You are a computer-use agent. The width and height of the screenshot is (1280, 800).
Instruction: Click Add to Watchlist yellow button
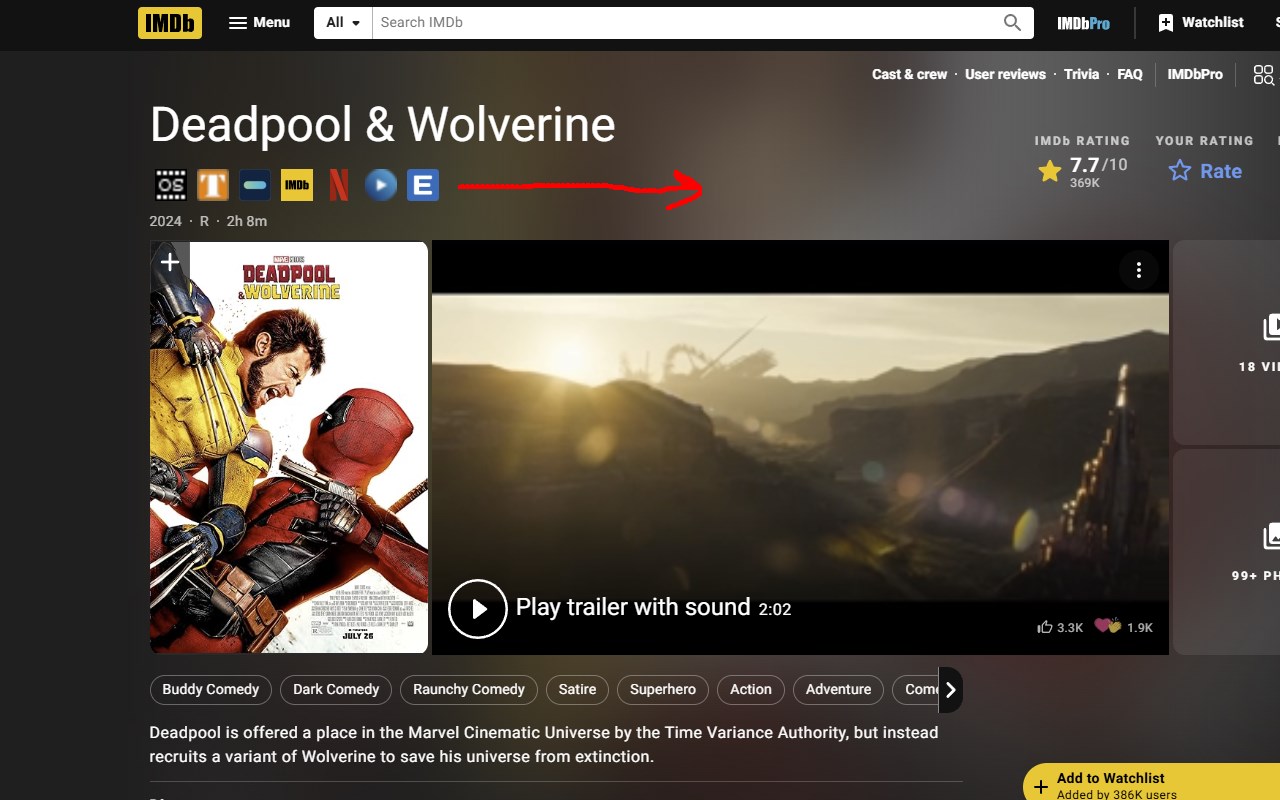1152,782
